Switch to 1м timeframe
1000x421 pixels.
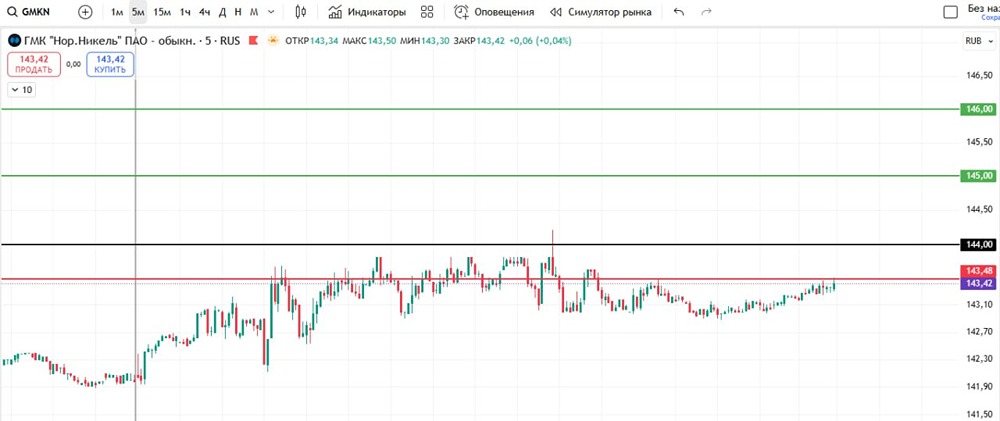coord(117,11)
